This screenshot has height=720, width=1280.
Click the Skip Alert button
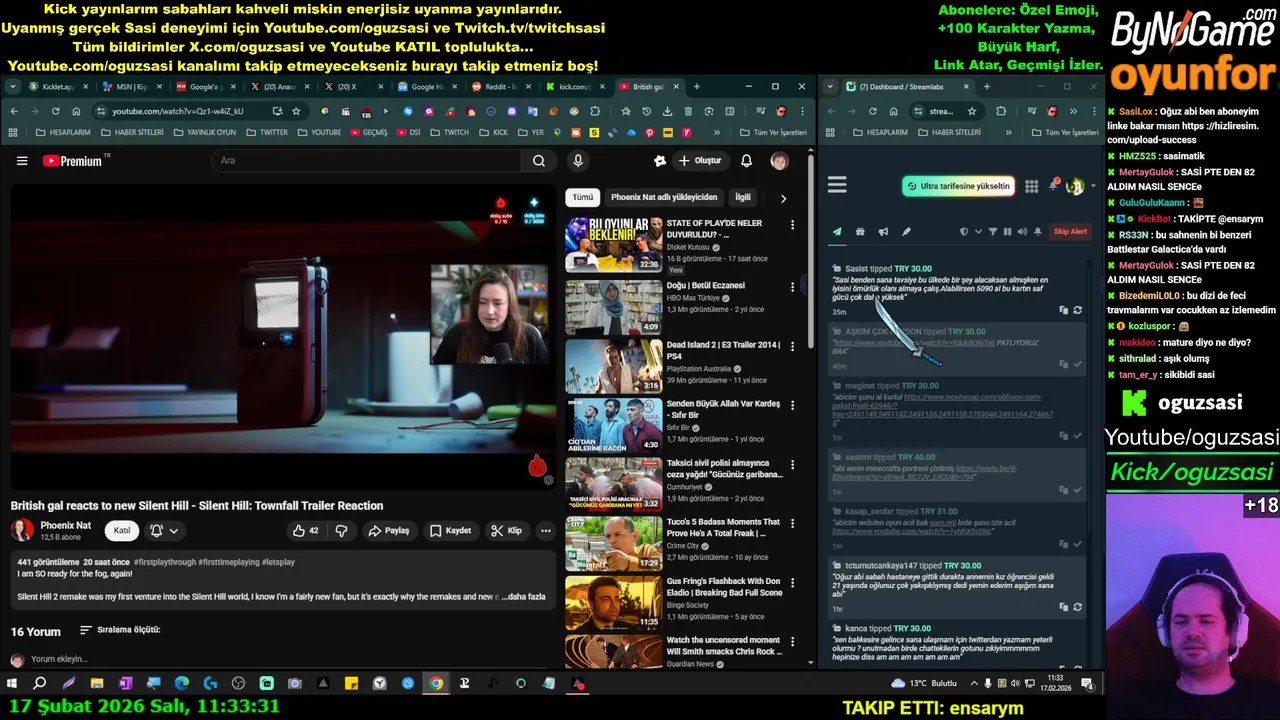tap(1070, 232)
